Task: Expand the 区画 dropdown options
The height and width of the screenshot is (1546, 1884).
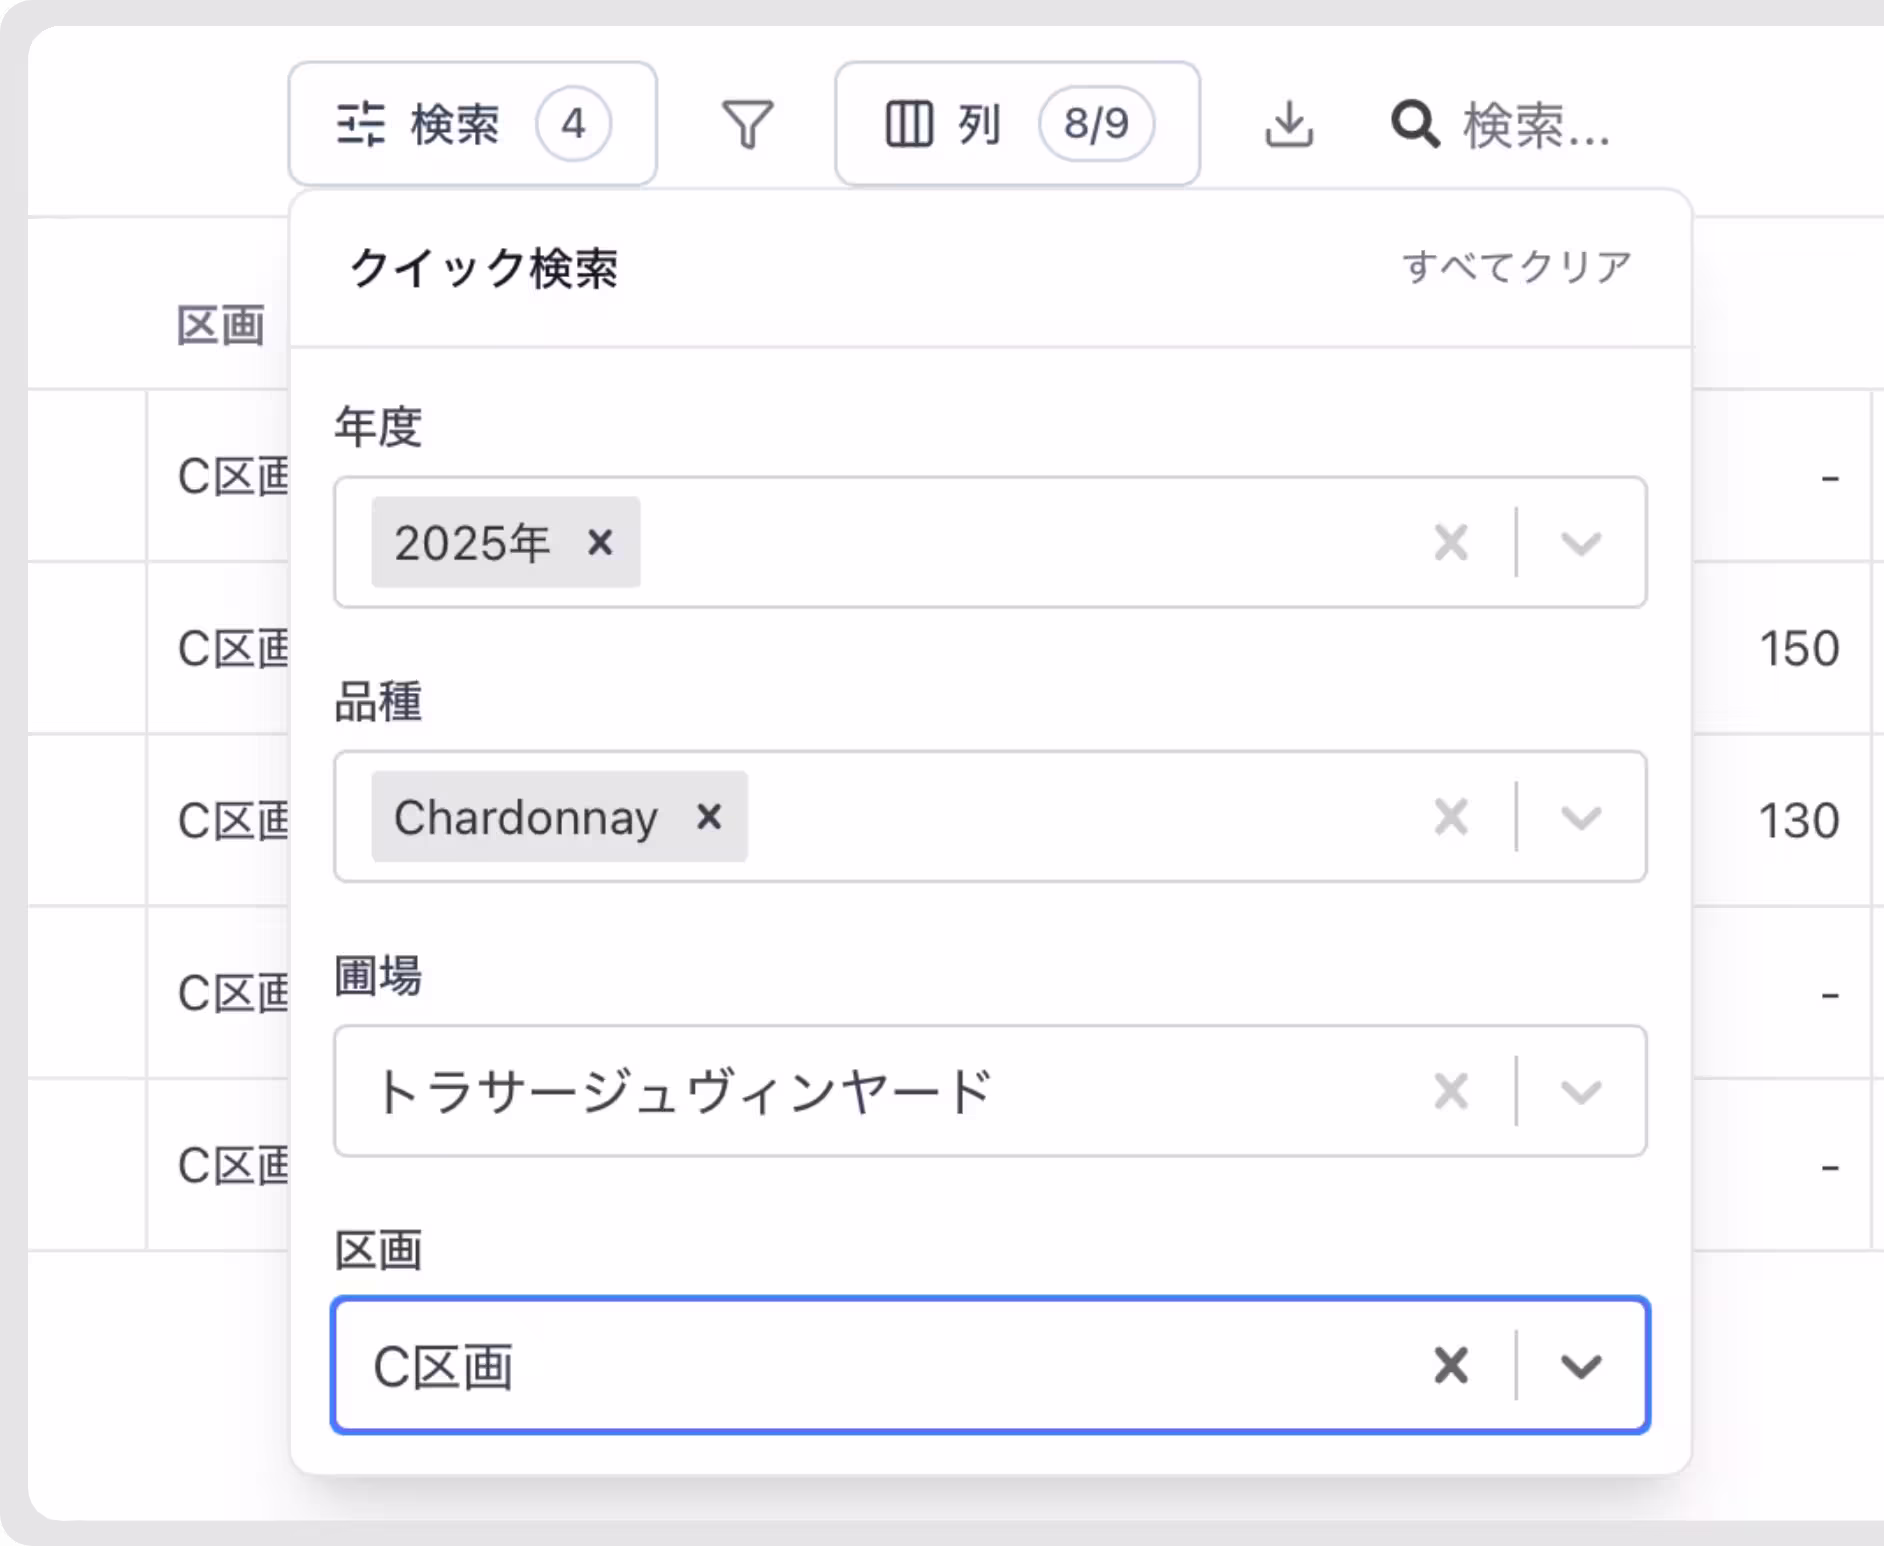Action: (x=1578, y=1366)
